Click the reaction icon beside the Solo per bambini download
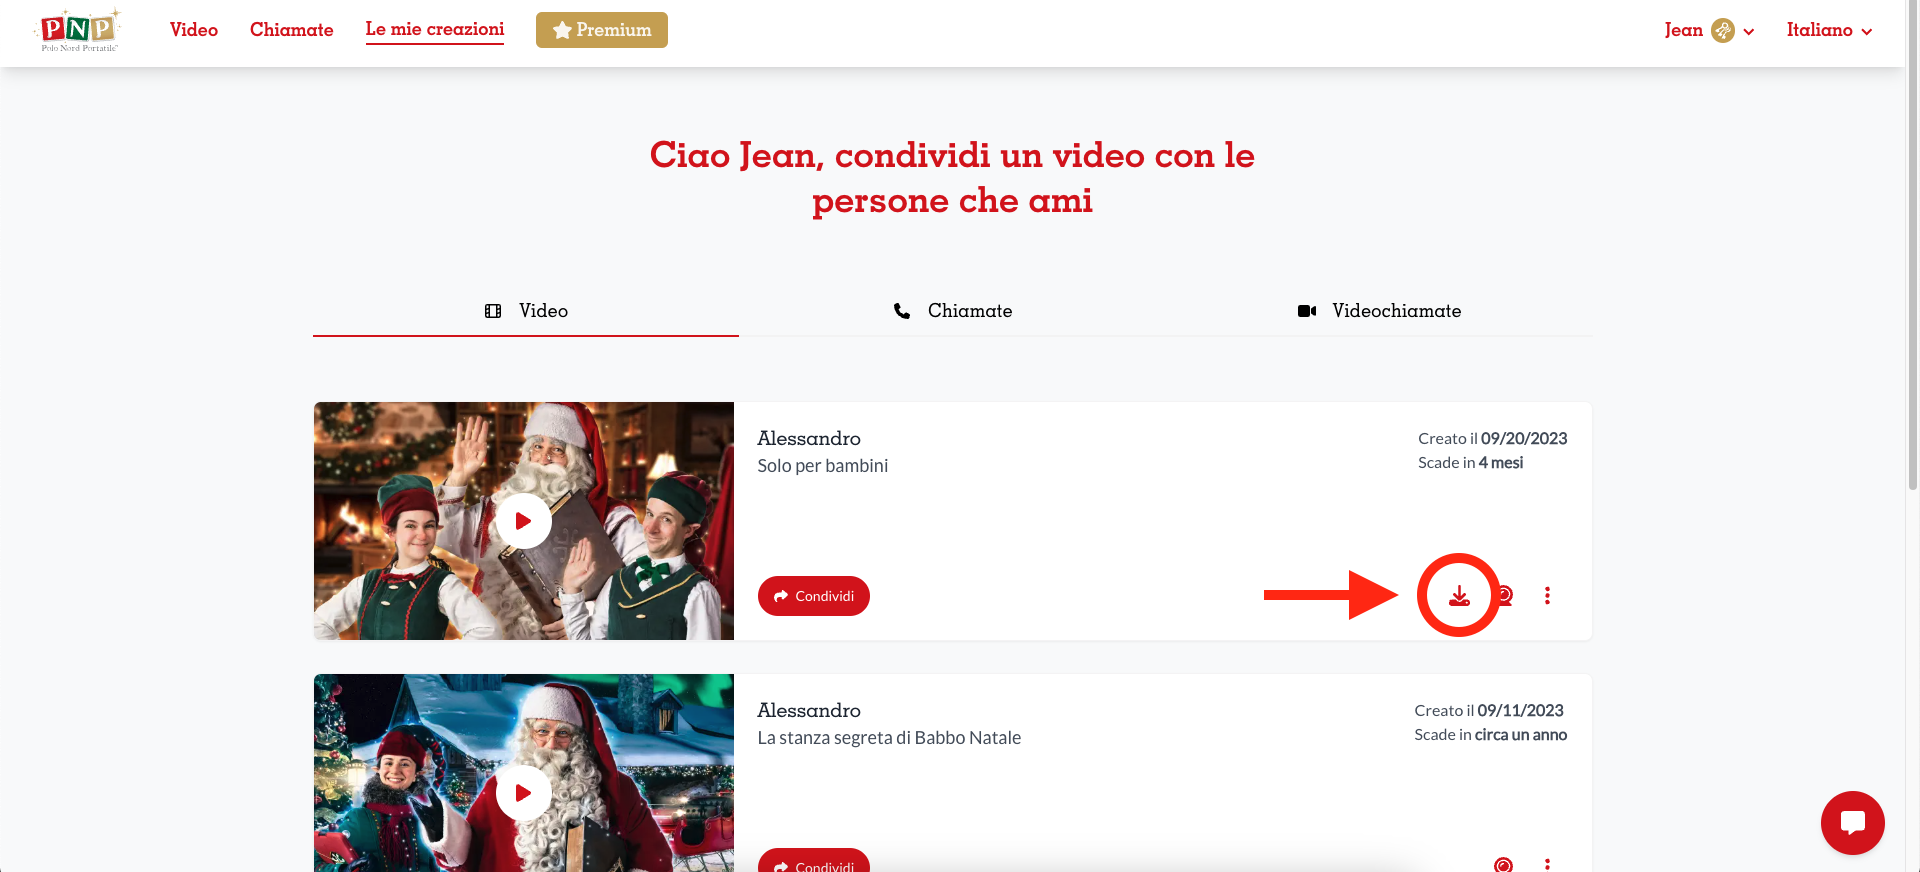 [x=1504, y=596]
